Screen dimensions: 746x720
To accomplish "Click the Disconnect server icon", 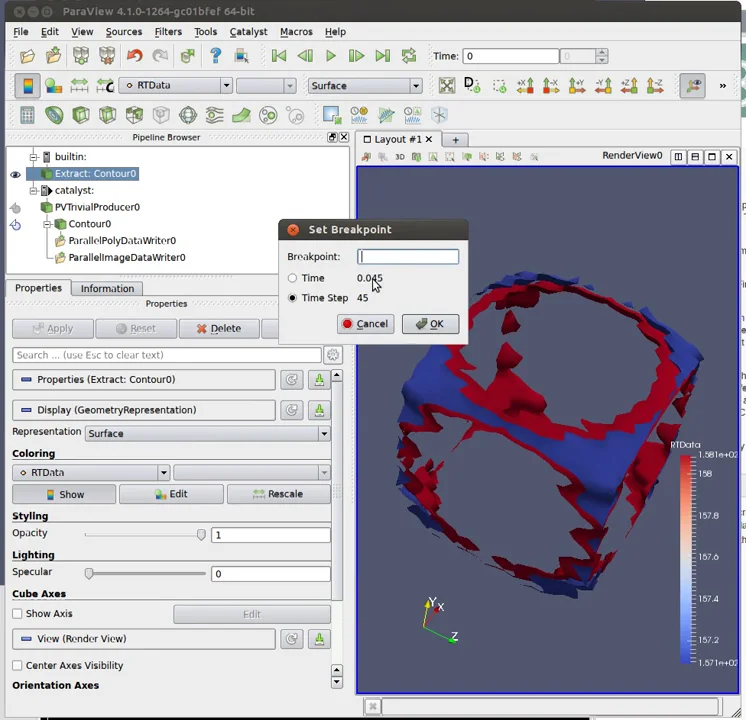I will (x=107, y=56).
